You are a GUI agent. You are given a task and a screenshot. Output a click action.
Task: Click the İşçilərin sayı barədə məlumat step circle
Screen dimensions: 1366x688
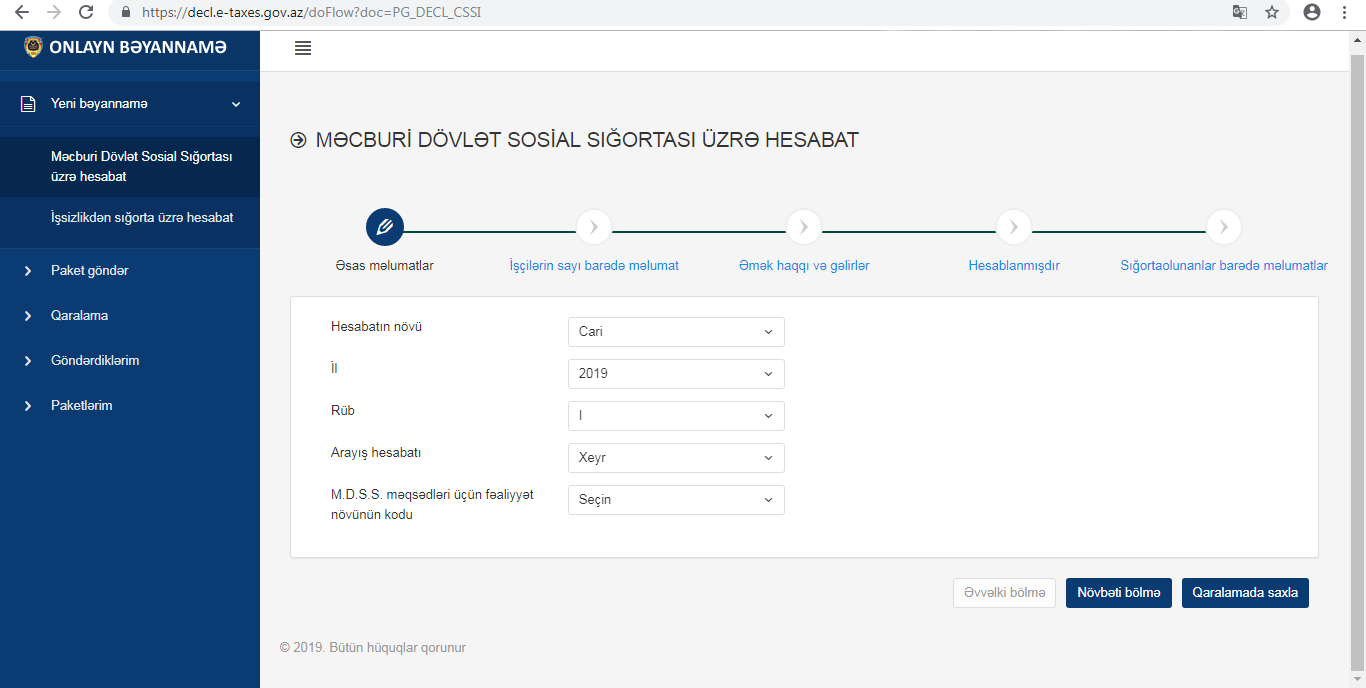click(593, 226)
